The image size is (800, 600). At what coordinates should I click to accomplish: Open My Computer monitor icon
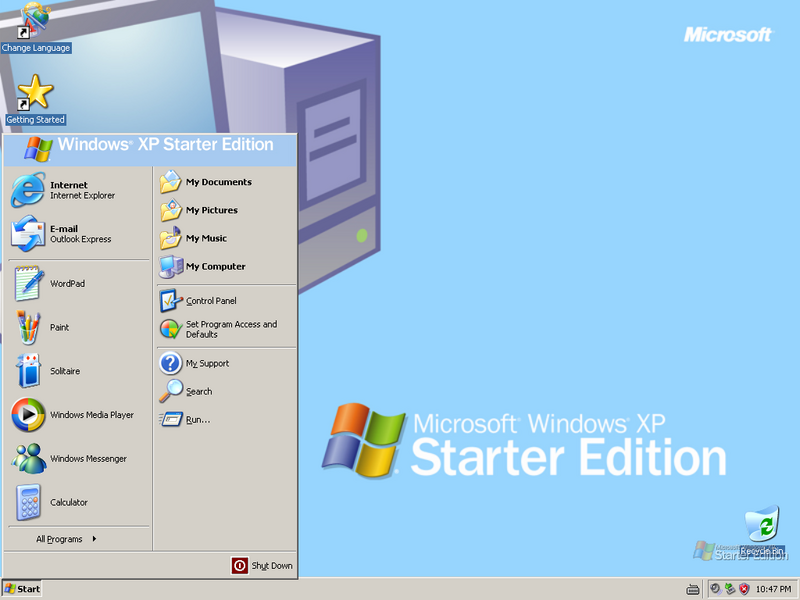click(x=171, y=266)
